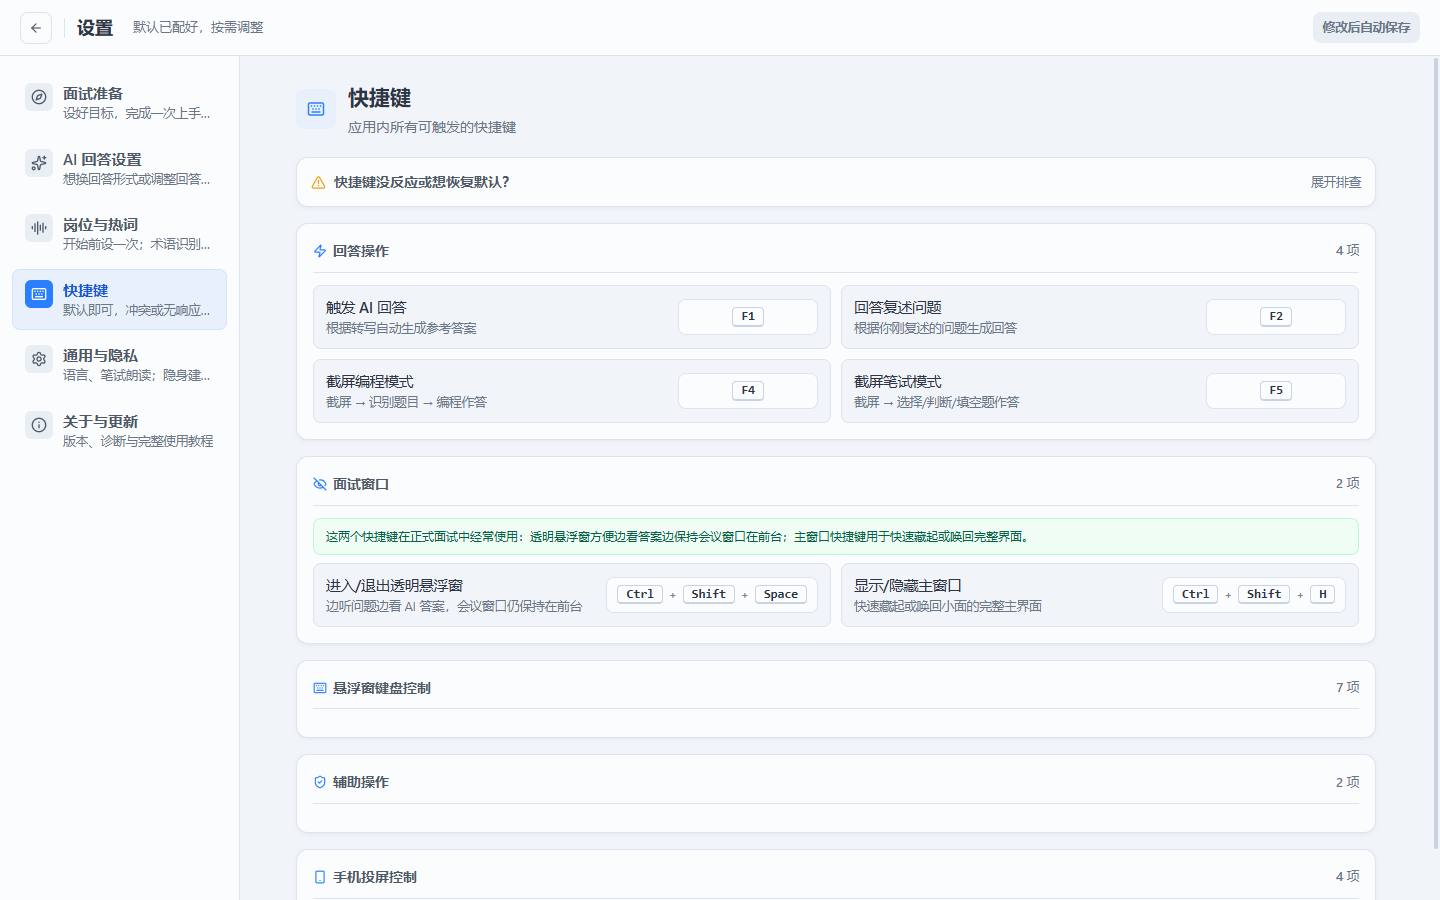Viewport: 1440px width, 900px height.
Task: Click the phone icon beside 手机投屏控制
Action: (x=320, y=877)
